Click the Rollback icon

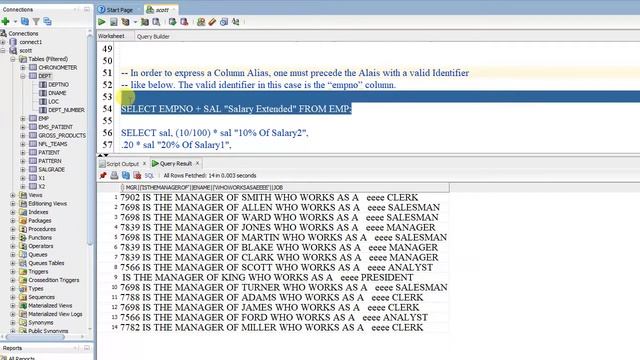[x=184, y=22]
